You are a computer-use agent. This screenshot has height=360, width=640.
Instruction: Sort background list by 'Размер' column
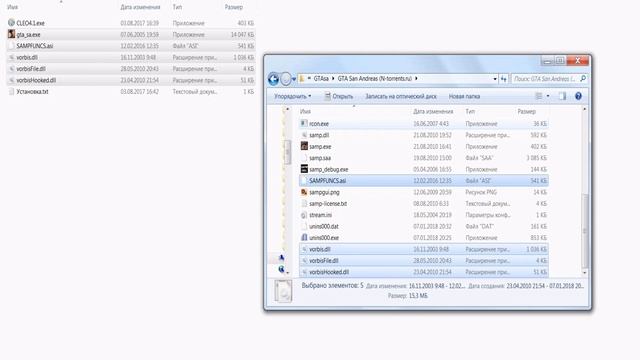tap(234, 7)
